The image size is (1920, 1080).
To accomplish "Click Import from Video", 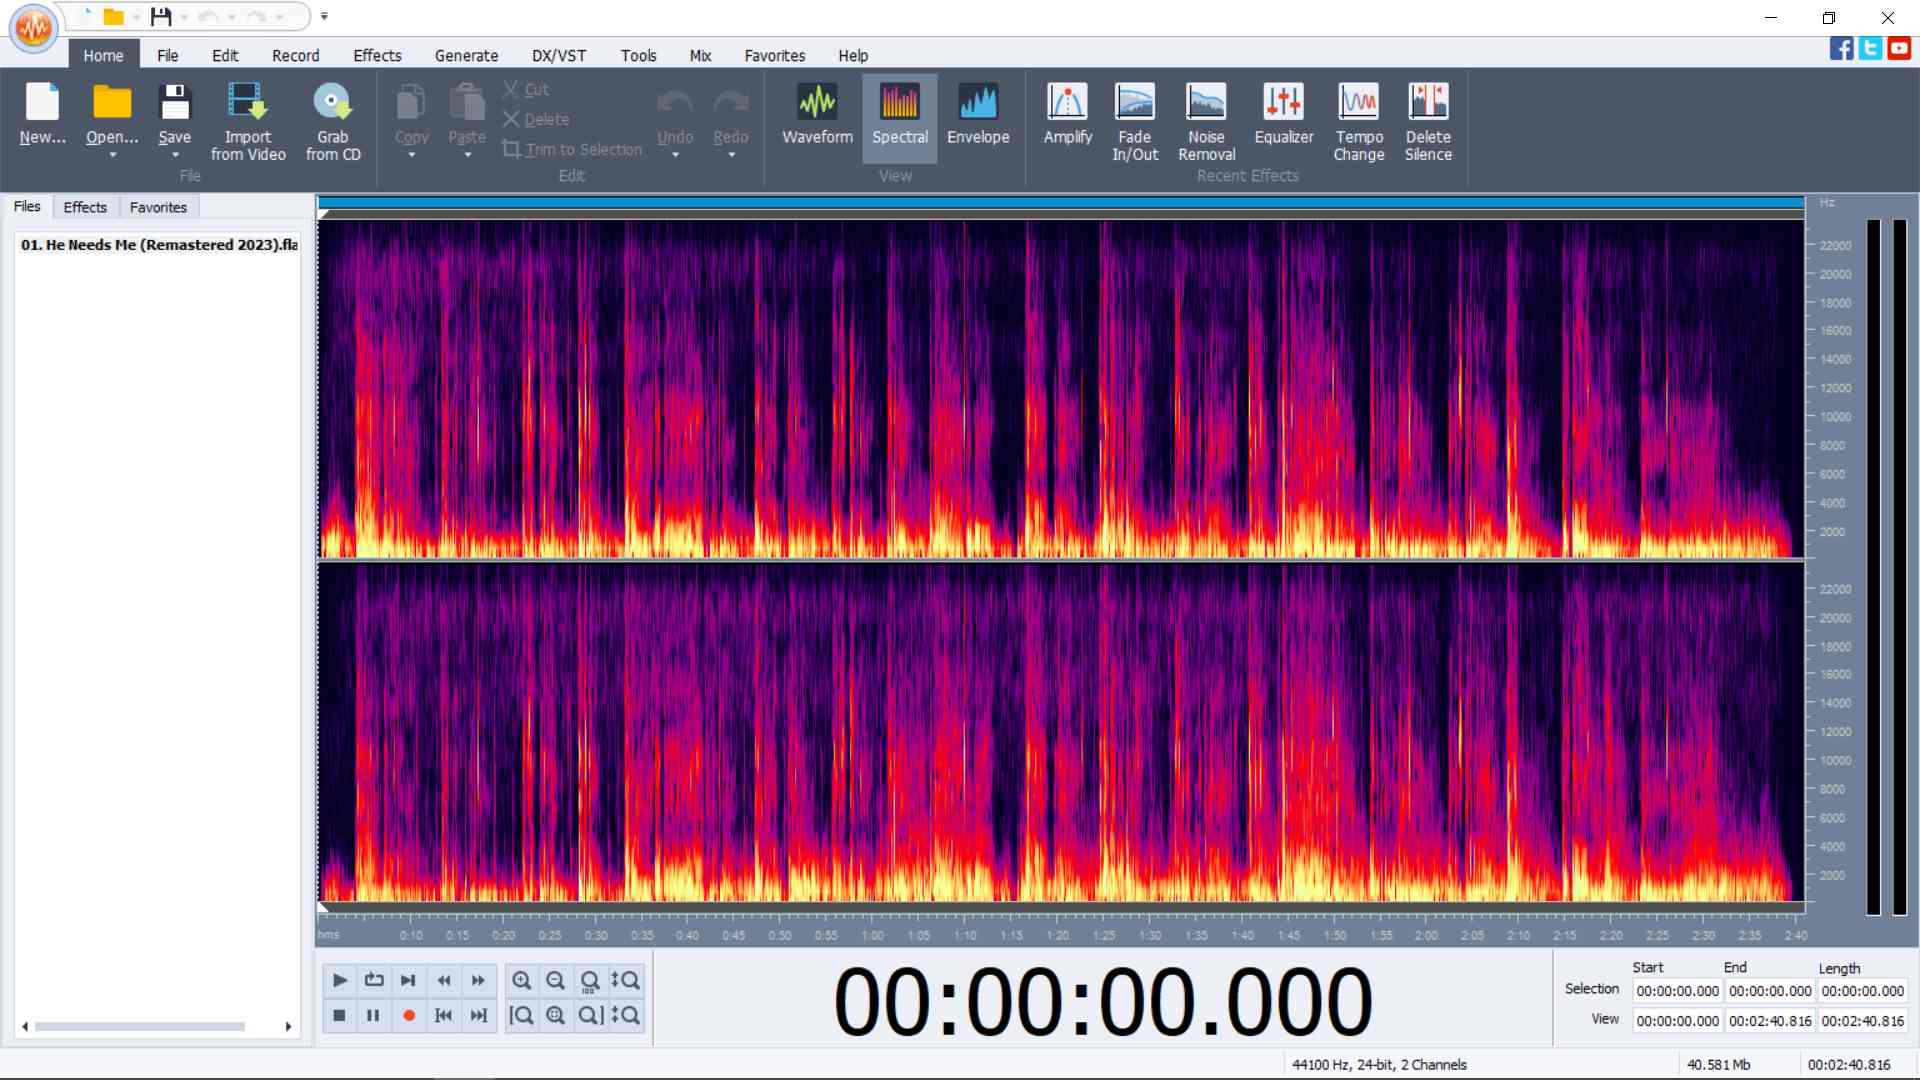I will point(247,118).
